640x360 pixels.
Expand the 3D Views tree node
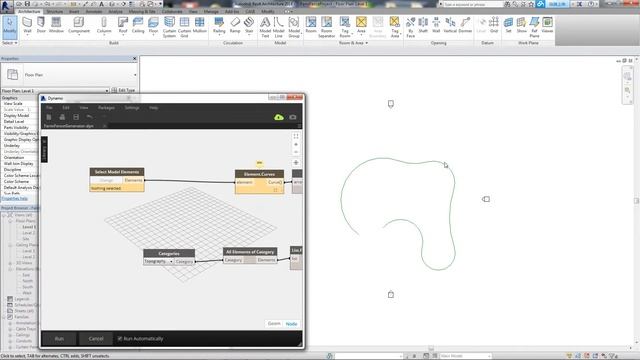pyautogui.click(x=10, y=263)
